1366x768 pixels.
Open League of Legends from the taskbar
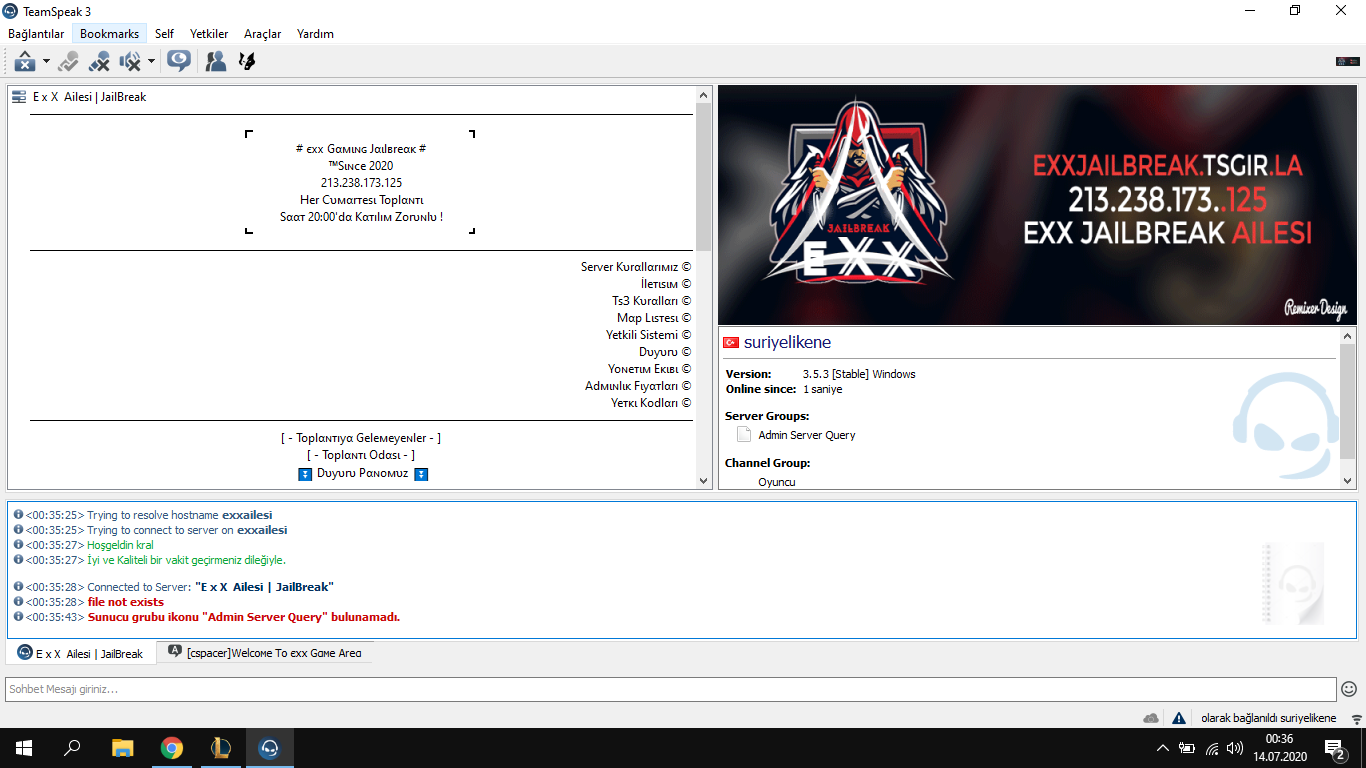(x=221, y=748)
